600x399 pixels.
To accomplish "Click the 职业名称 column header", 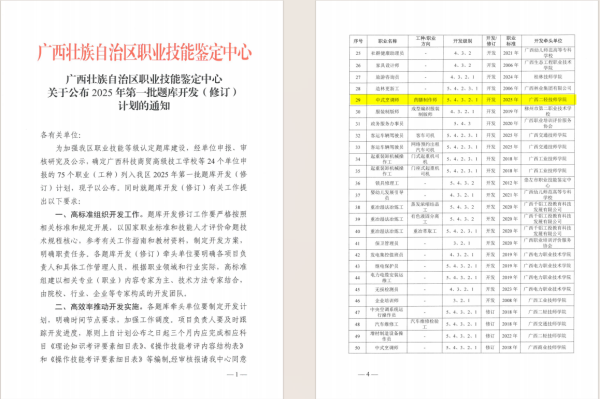I will pos(387,41).
